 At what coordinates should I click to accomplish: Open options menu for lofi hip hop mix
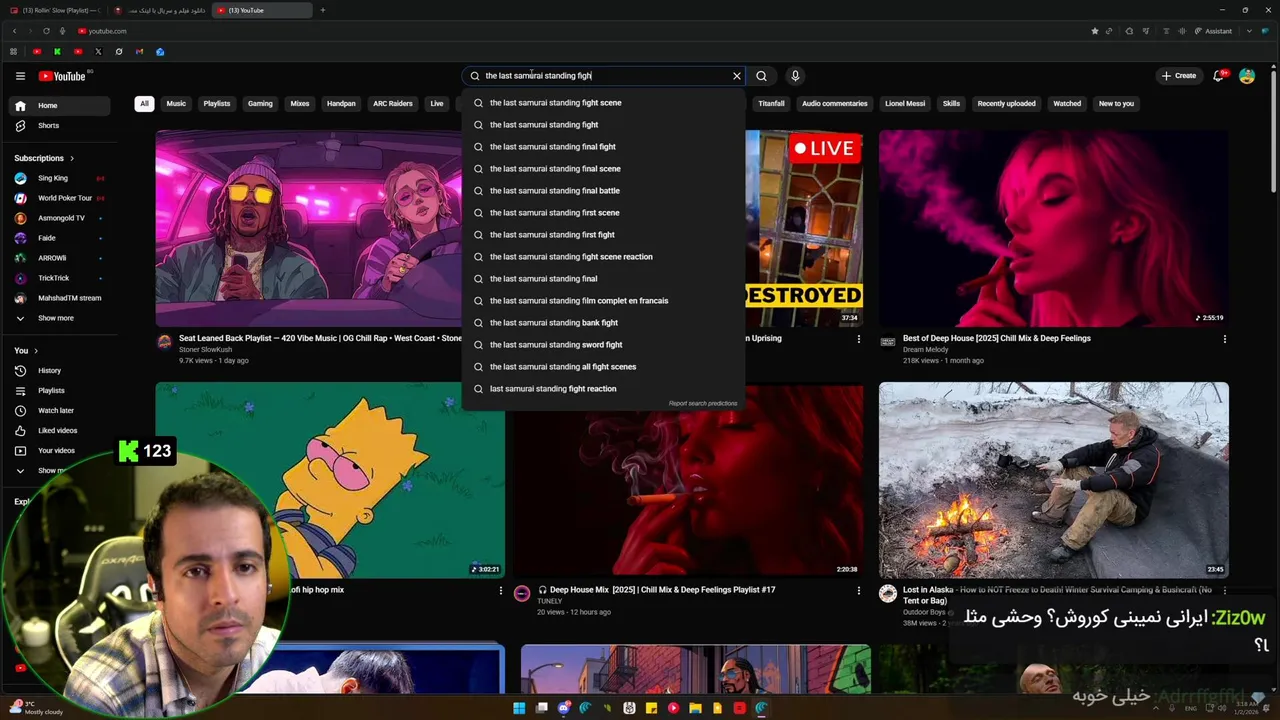[501, 591]
